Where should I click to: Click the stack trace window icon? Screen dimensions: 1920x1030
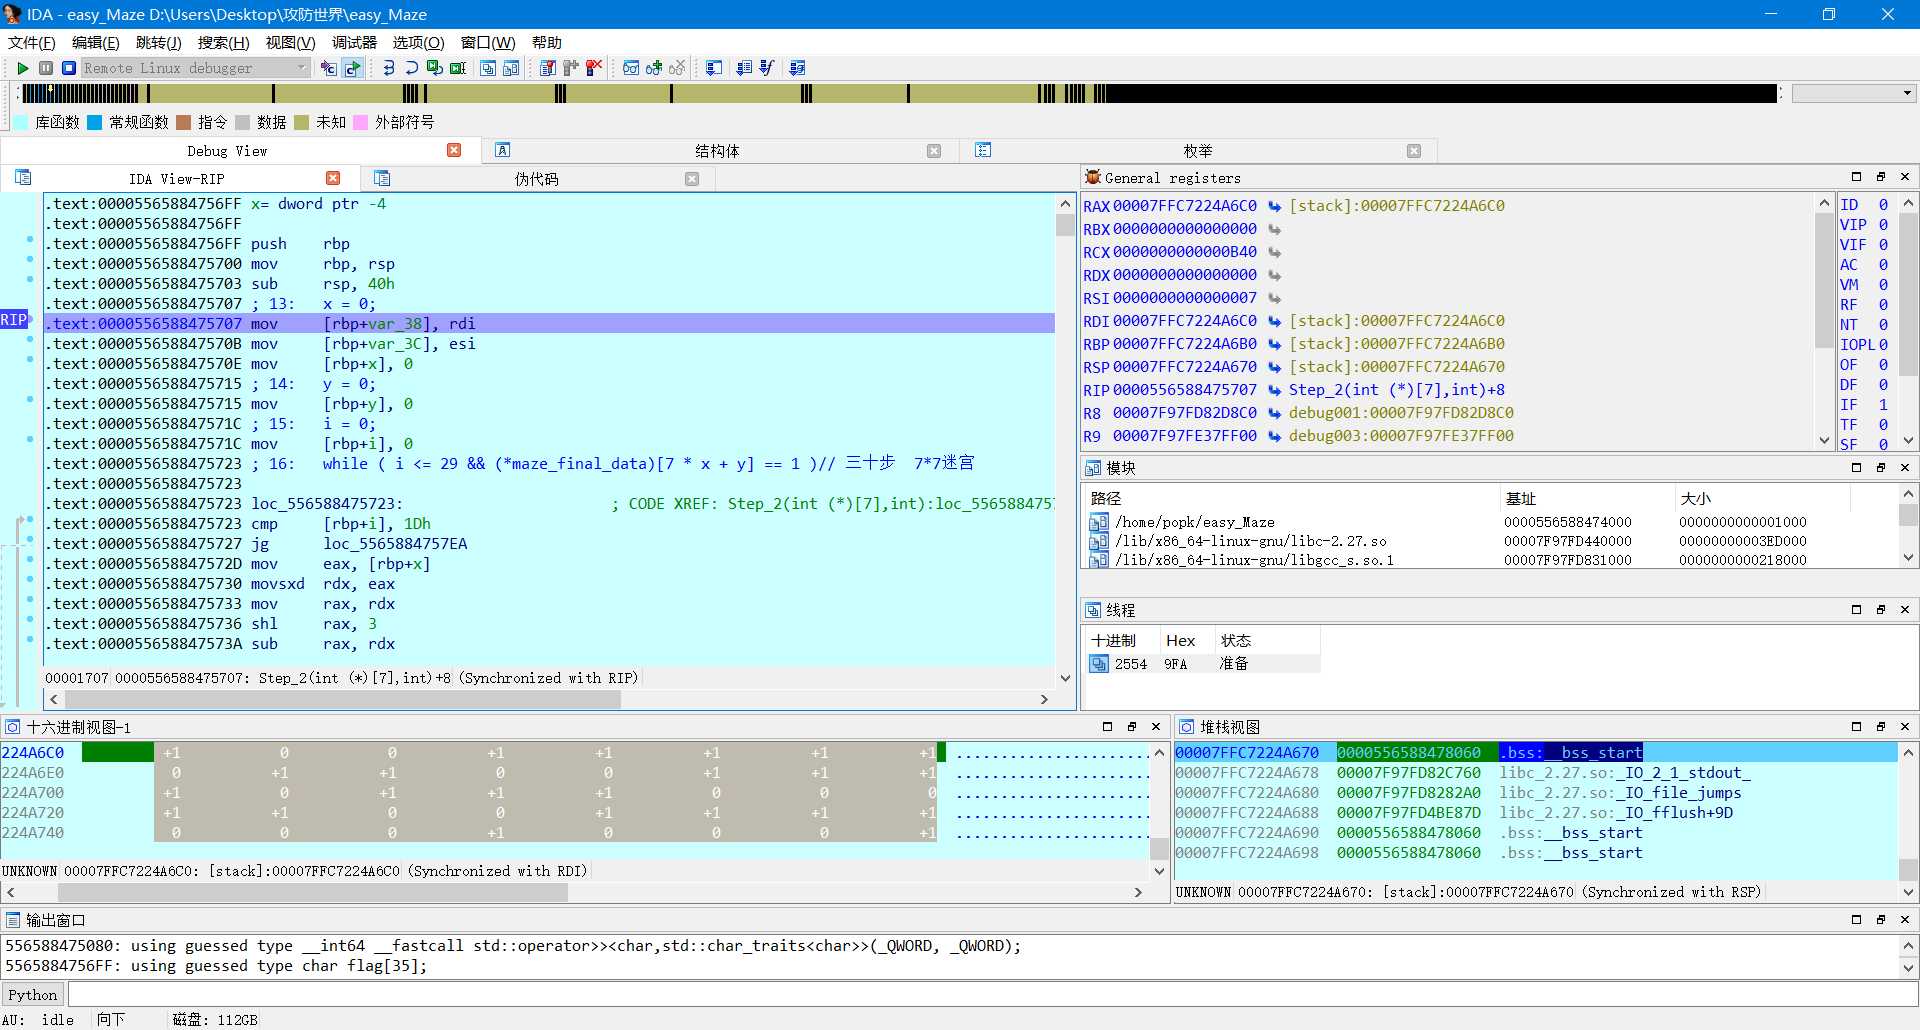click(714, 68)
